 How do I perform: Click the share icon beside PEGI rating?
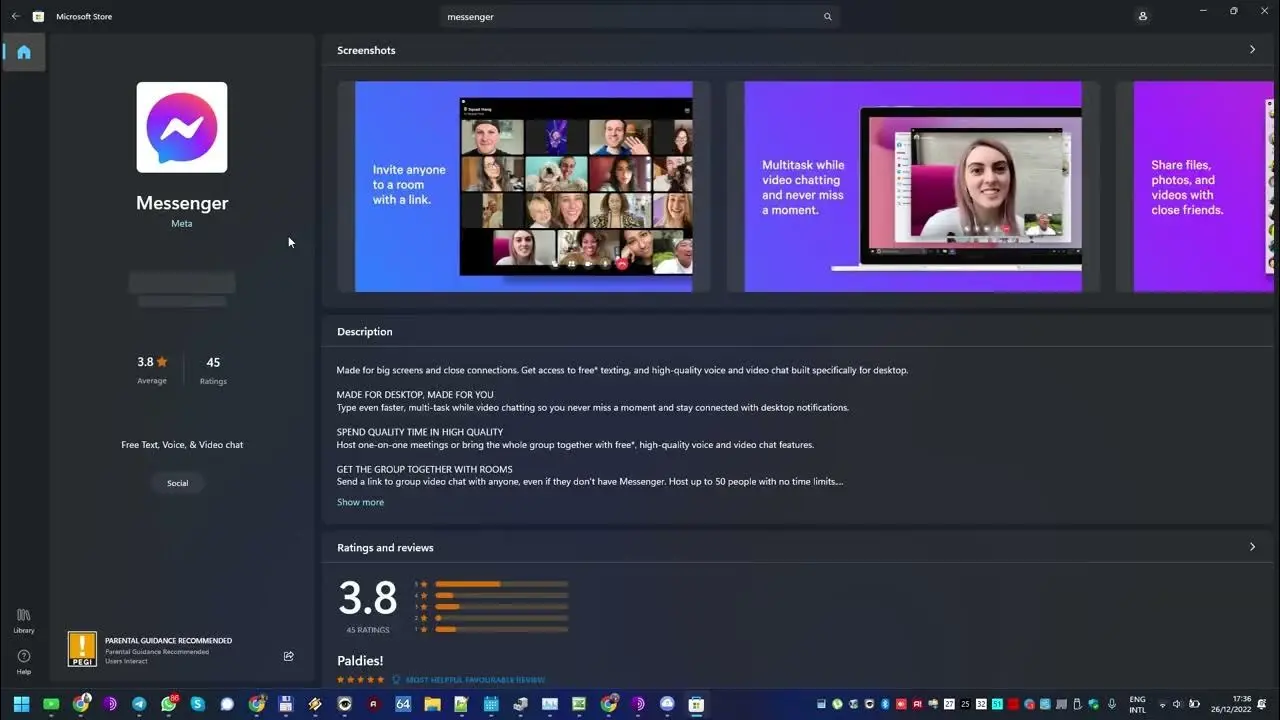(x=288, y=656)
